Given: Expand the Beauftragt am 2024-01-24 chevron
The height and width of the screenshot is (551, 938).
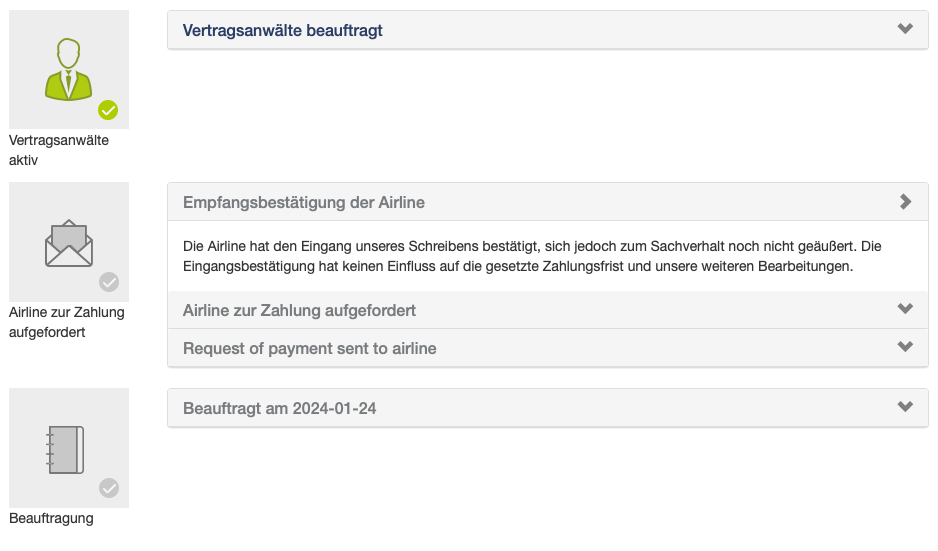Looking at the screenshot, I should coord(905,407).
